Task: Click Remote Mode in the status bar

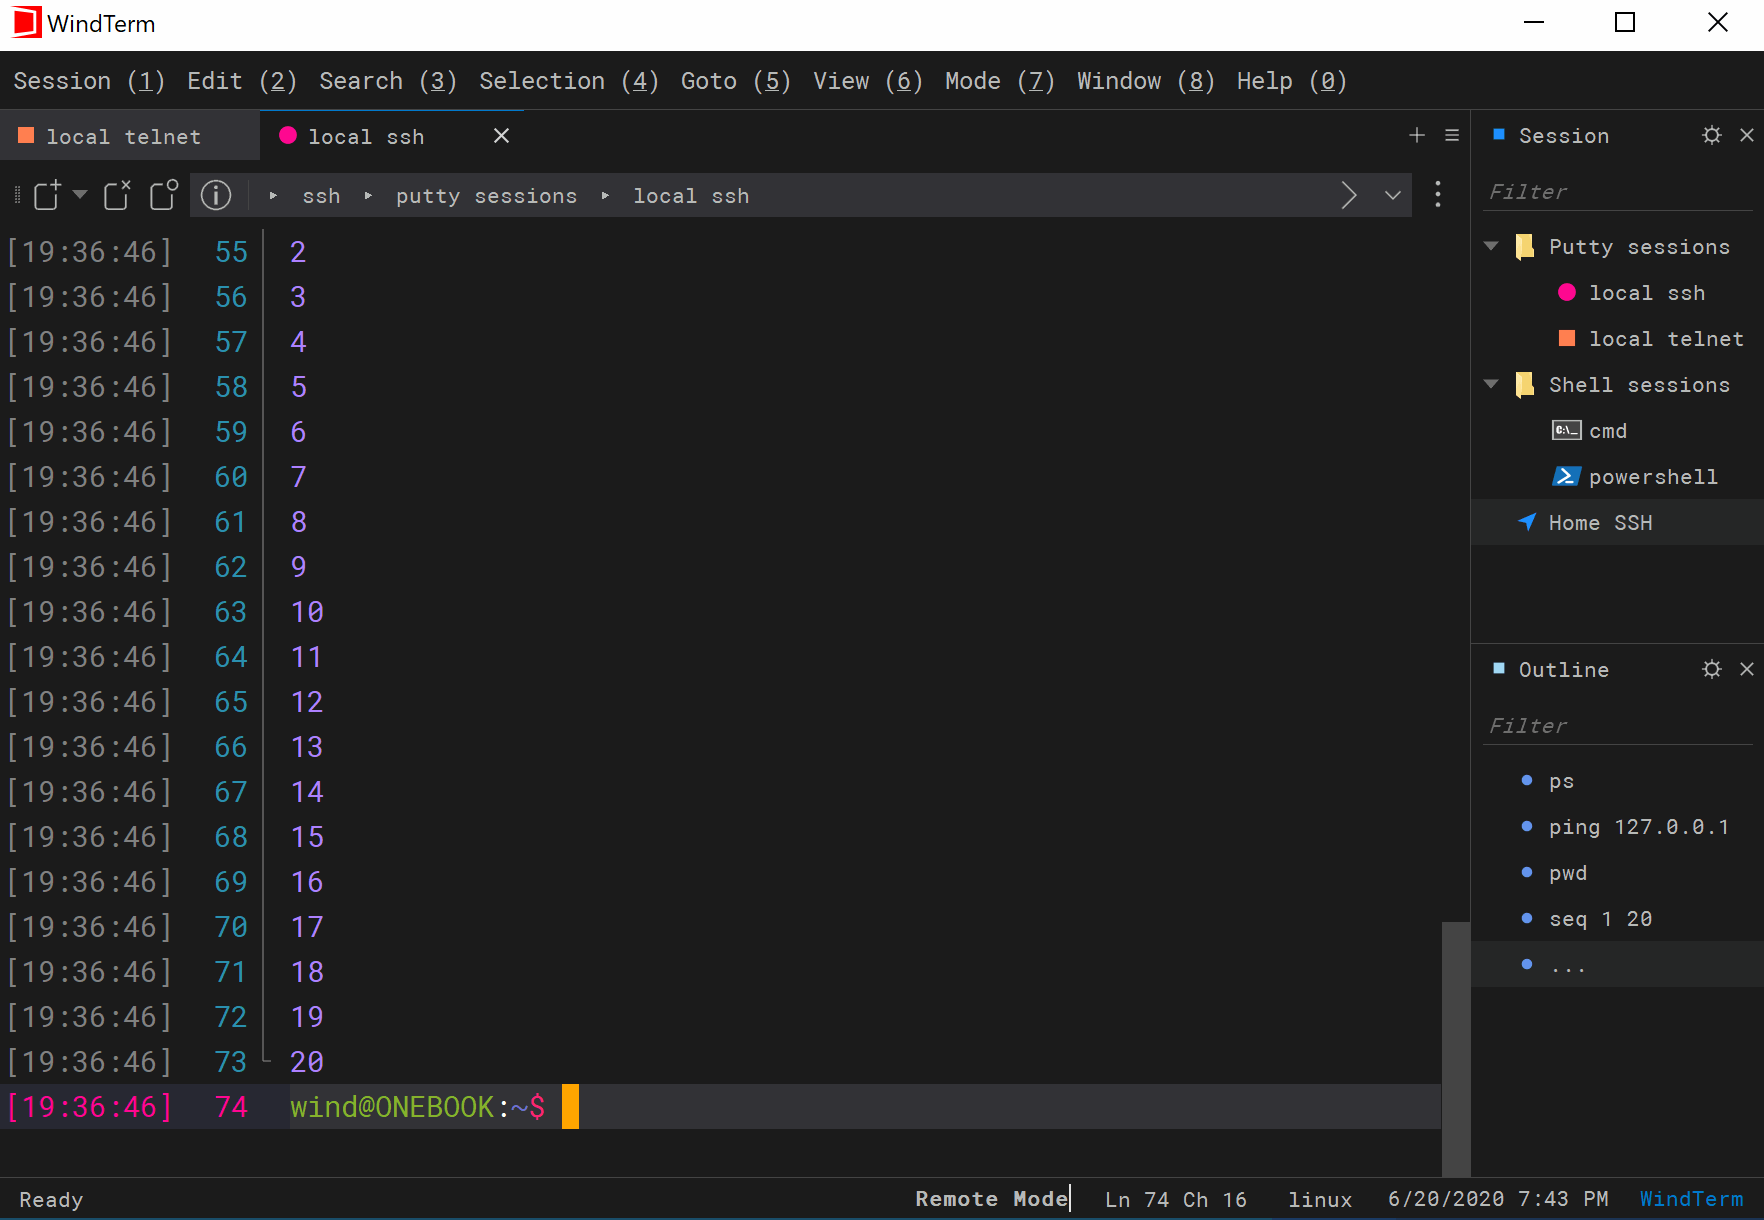Action: (x=991, y=1198)
